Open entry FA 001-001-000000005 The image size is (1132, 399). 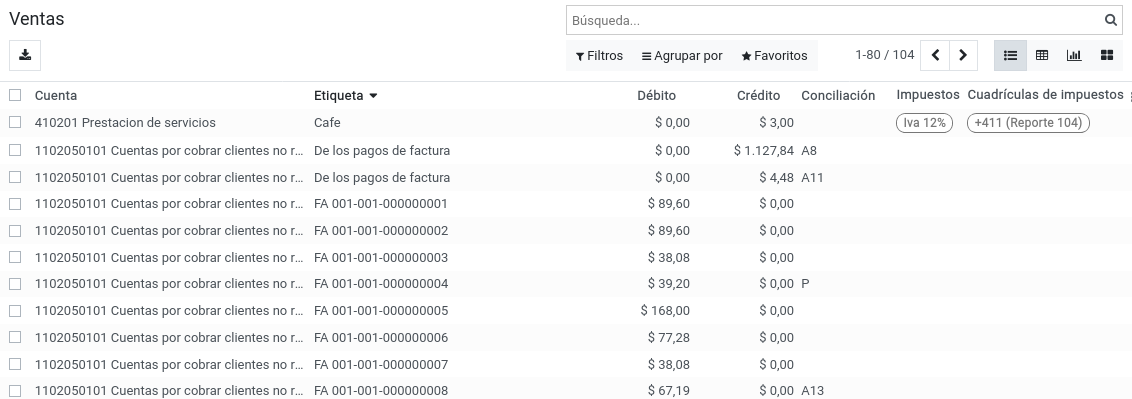click(x=380, y=310)
